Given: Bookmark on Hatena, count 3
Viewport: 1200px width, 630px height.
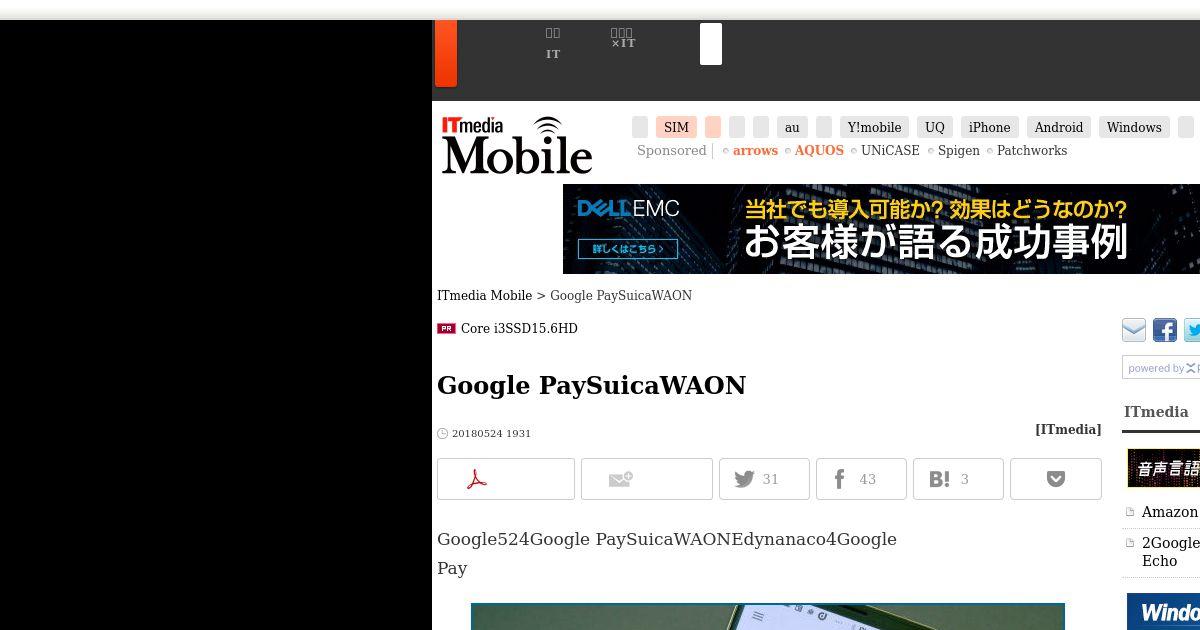Looking at the screenshot, I should tap(958, 479).
